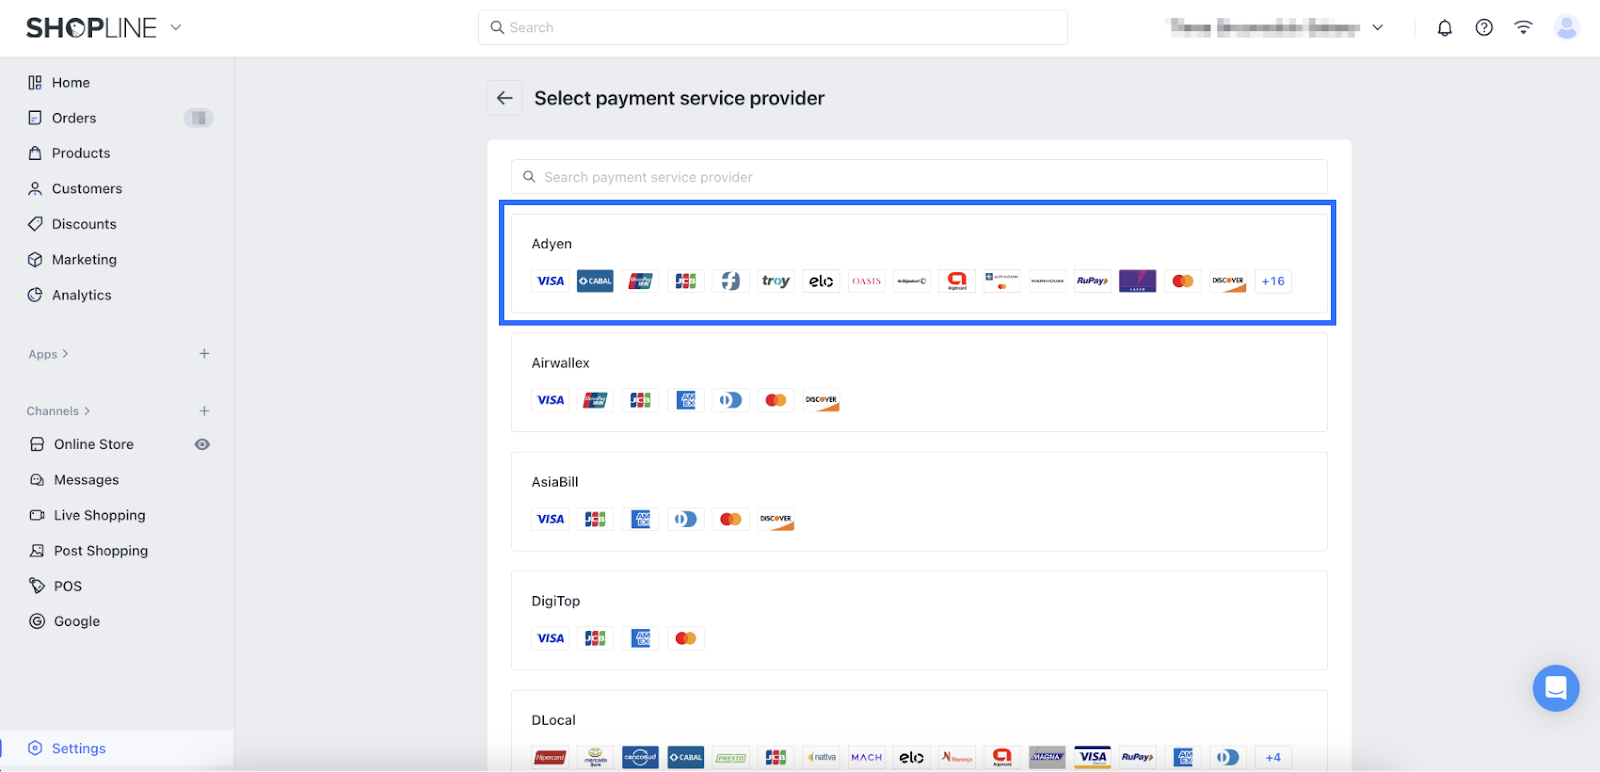
Task: Select the DigiTop provider
Action: tap(919, 620)
